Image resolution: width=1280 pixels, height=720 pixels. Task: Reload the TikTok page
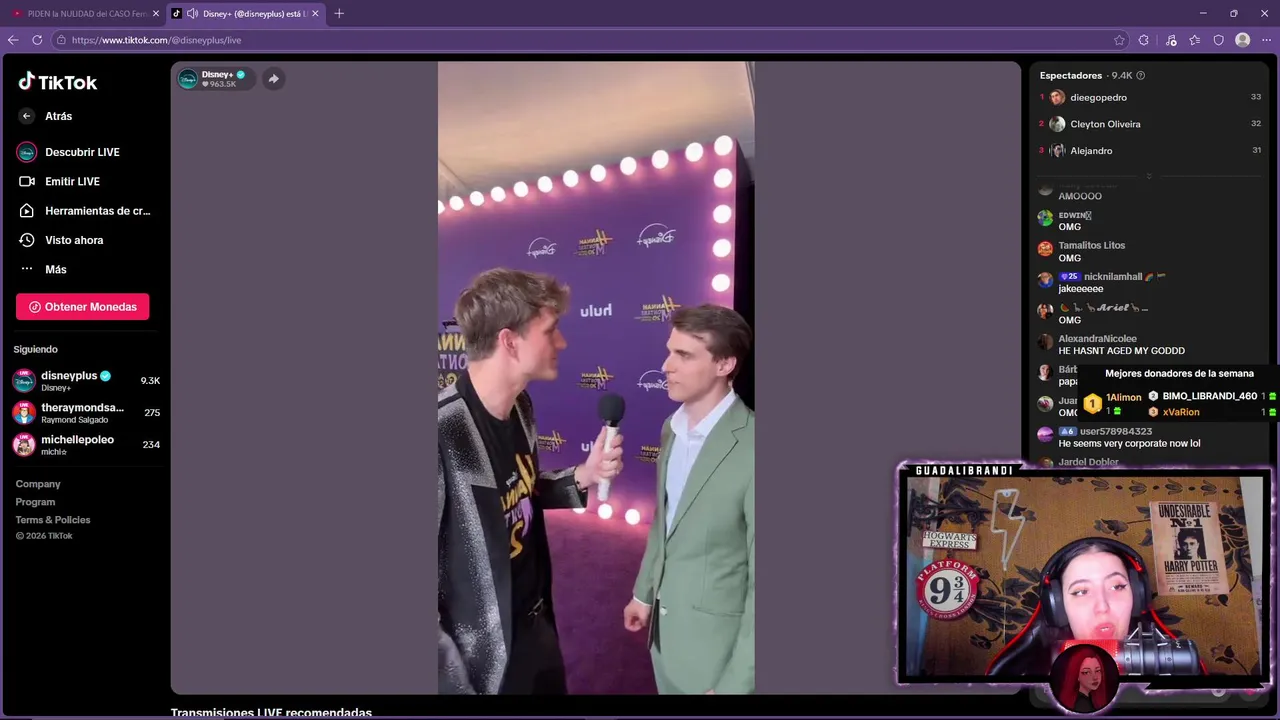(x=37, y=40)
